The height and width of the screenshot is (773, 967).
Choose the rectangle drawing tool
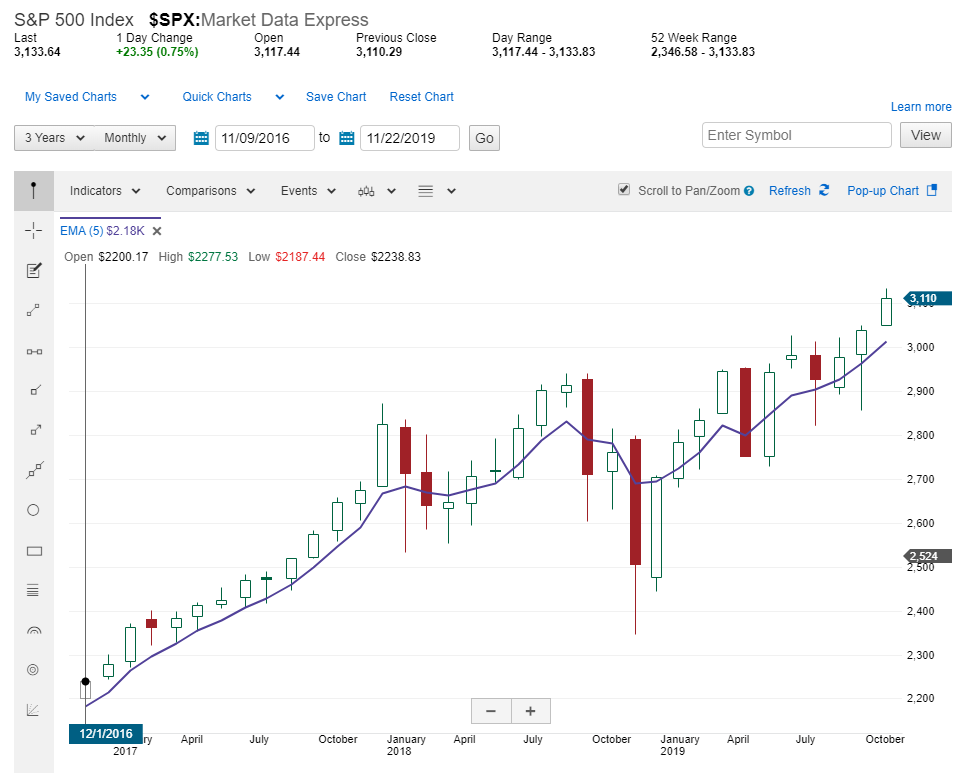(x=33, y=550)
